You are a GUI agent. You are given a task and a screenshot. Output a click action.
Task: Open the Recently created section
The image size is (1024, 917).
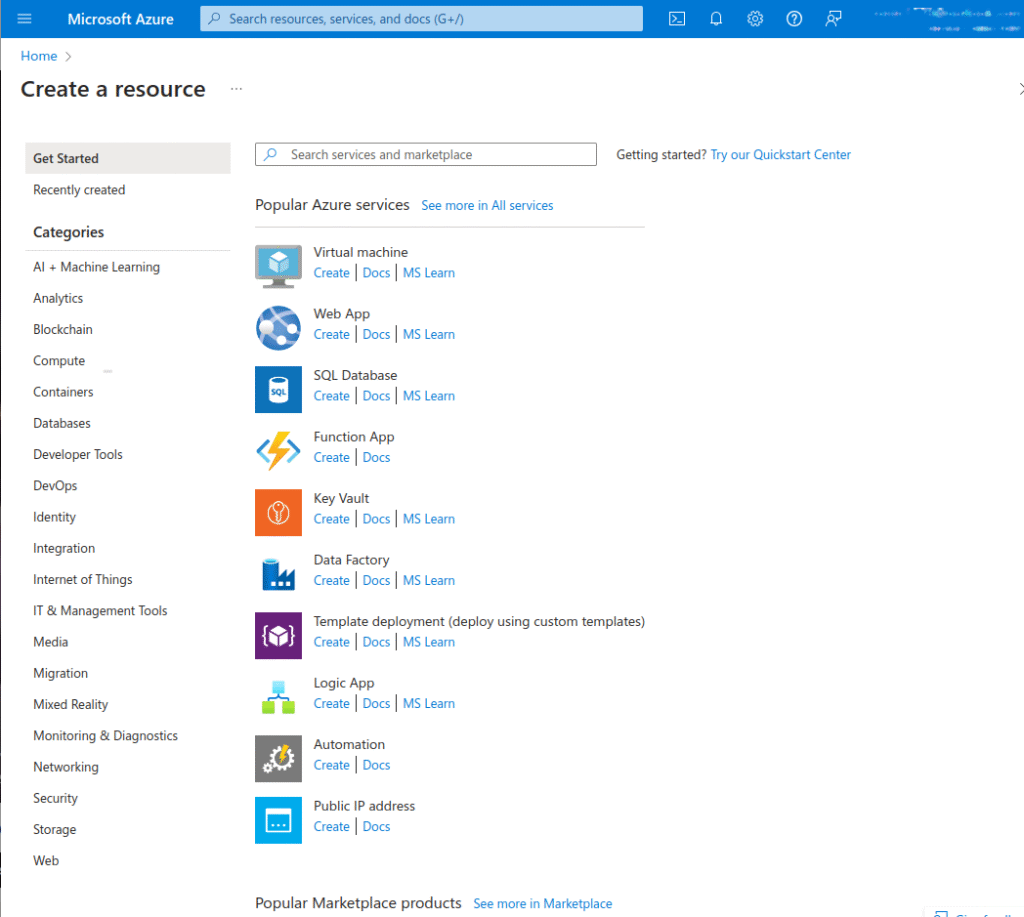(79, 190)
